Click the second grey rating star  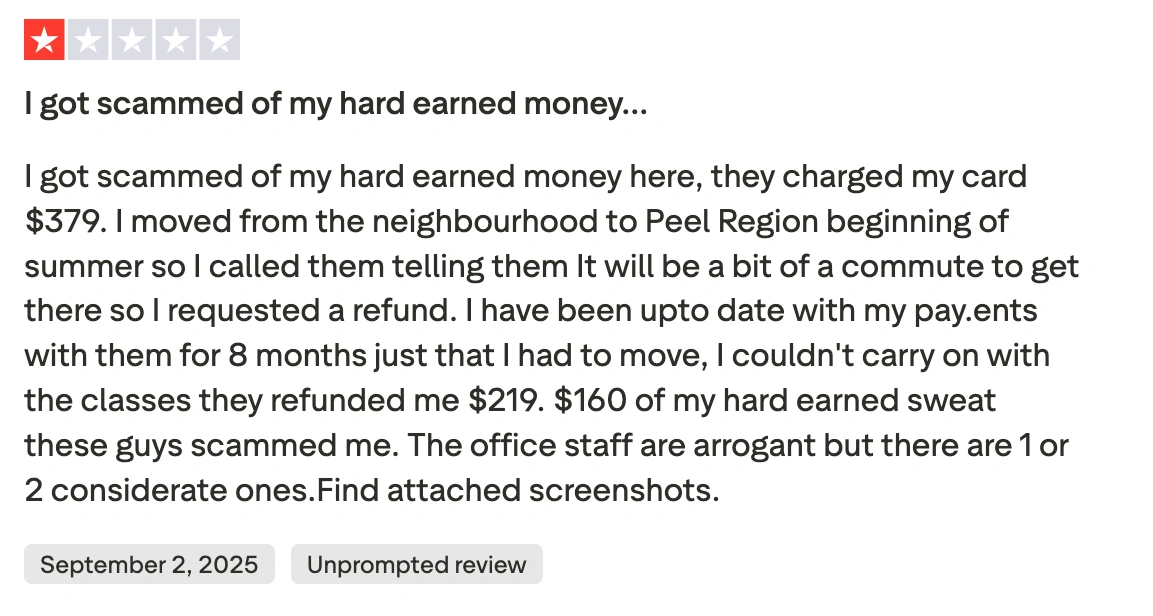(x=88, y=41)
